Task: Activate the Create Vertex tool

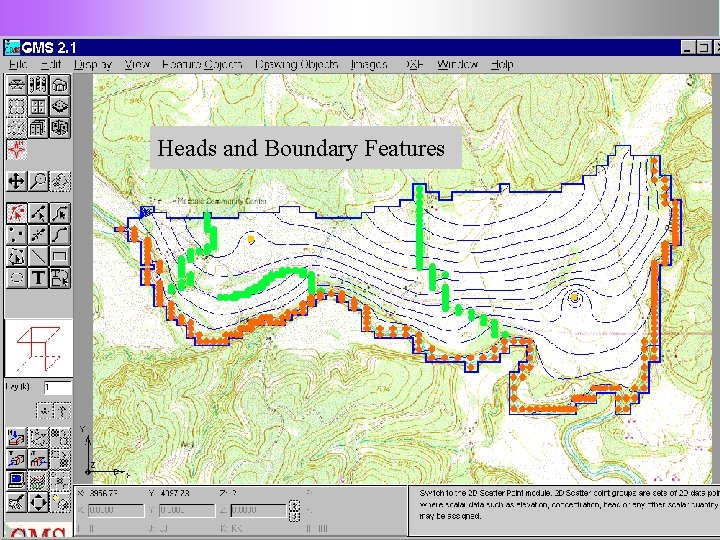Action: click(x=38, y=235)
